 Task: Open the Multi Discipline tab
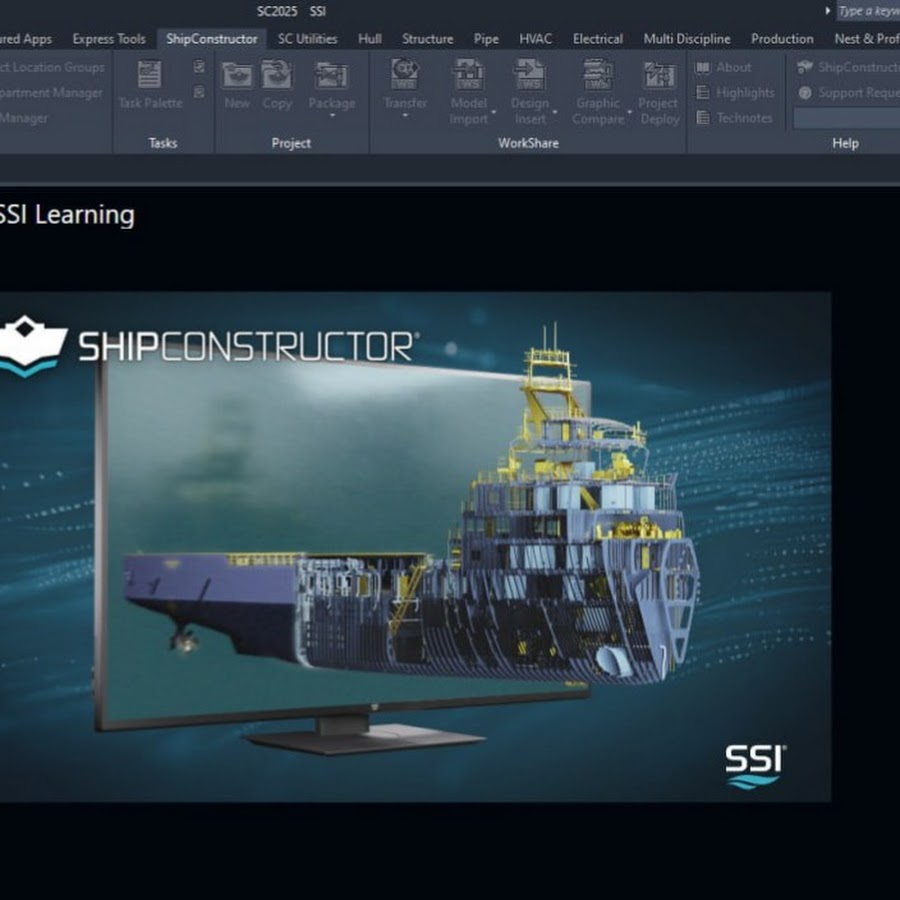[x=687, y=39]
